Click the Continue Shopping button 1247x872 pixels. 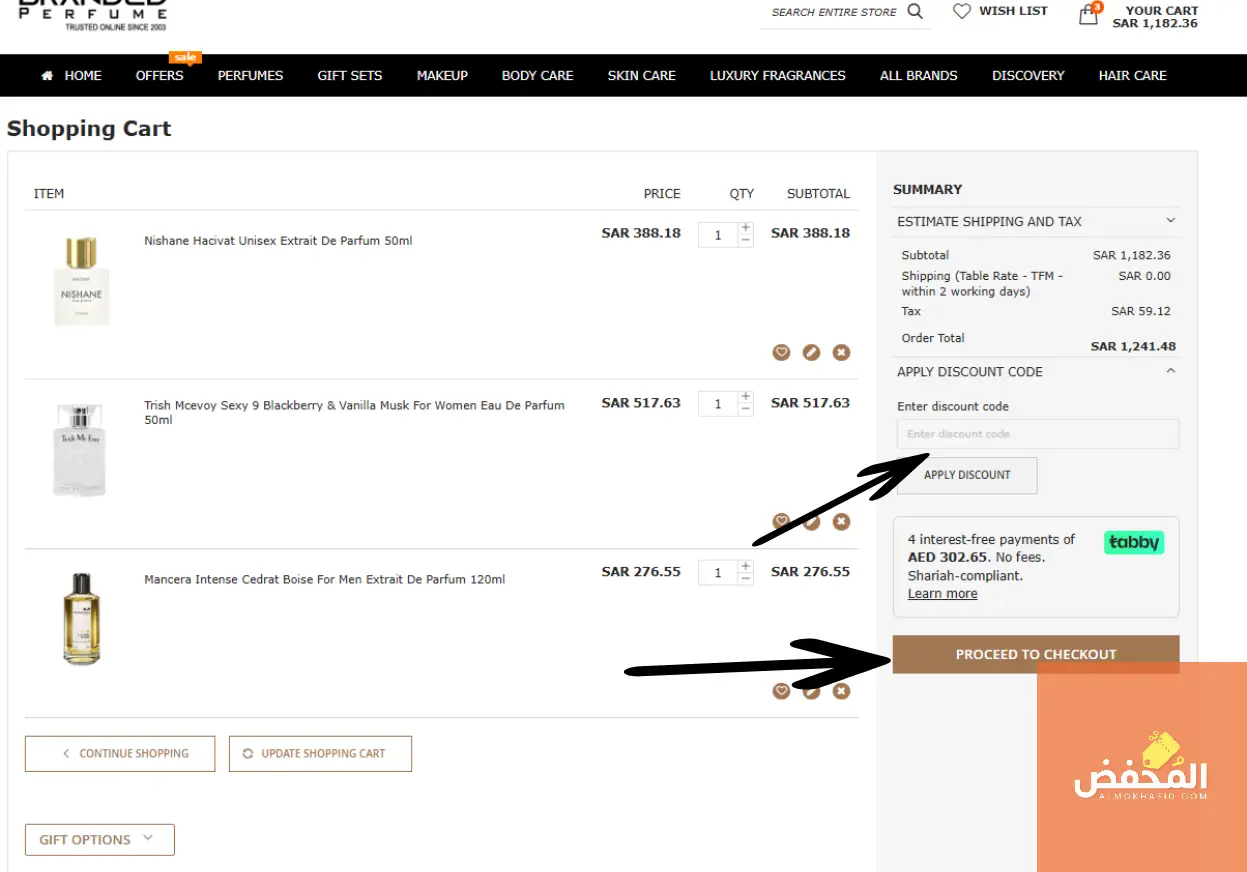pos(120,753)
